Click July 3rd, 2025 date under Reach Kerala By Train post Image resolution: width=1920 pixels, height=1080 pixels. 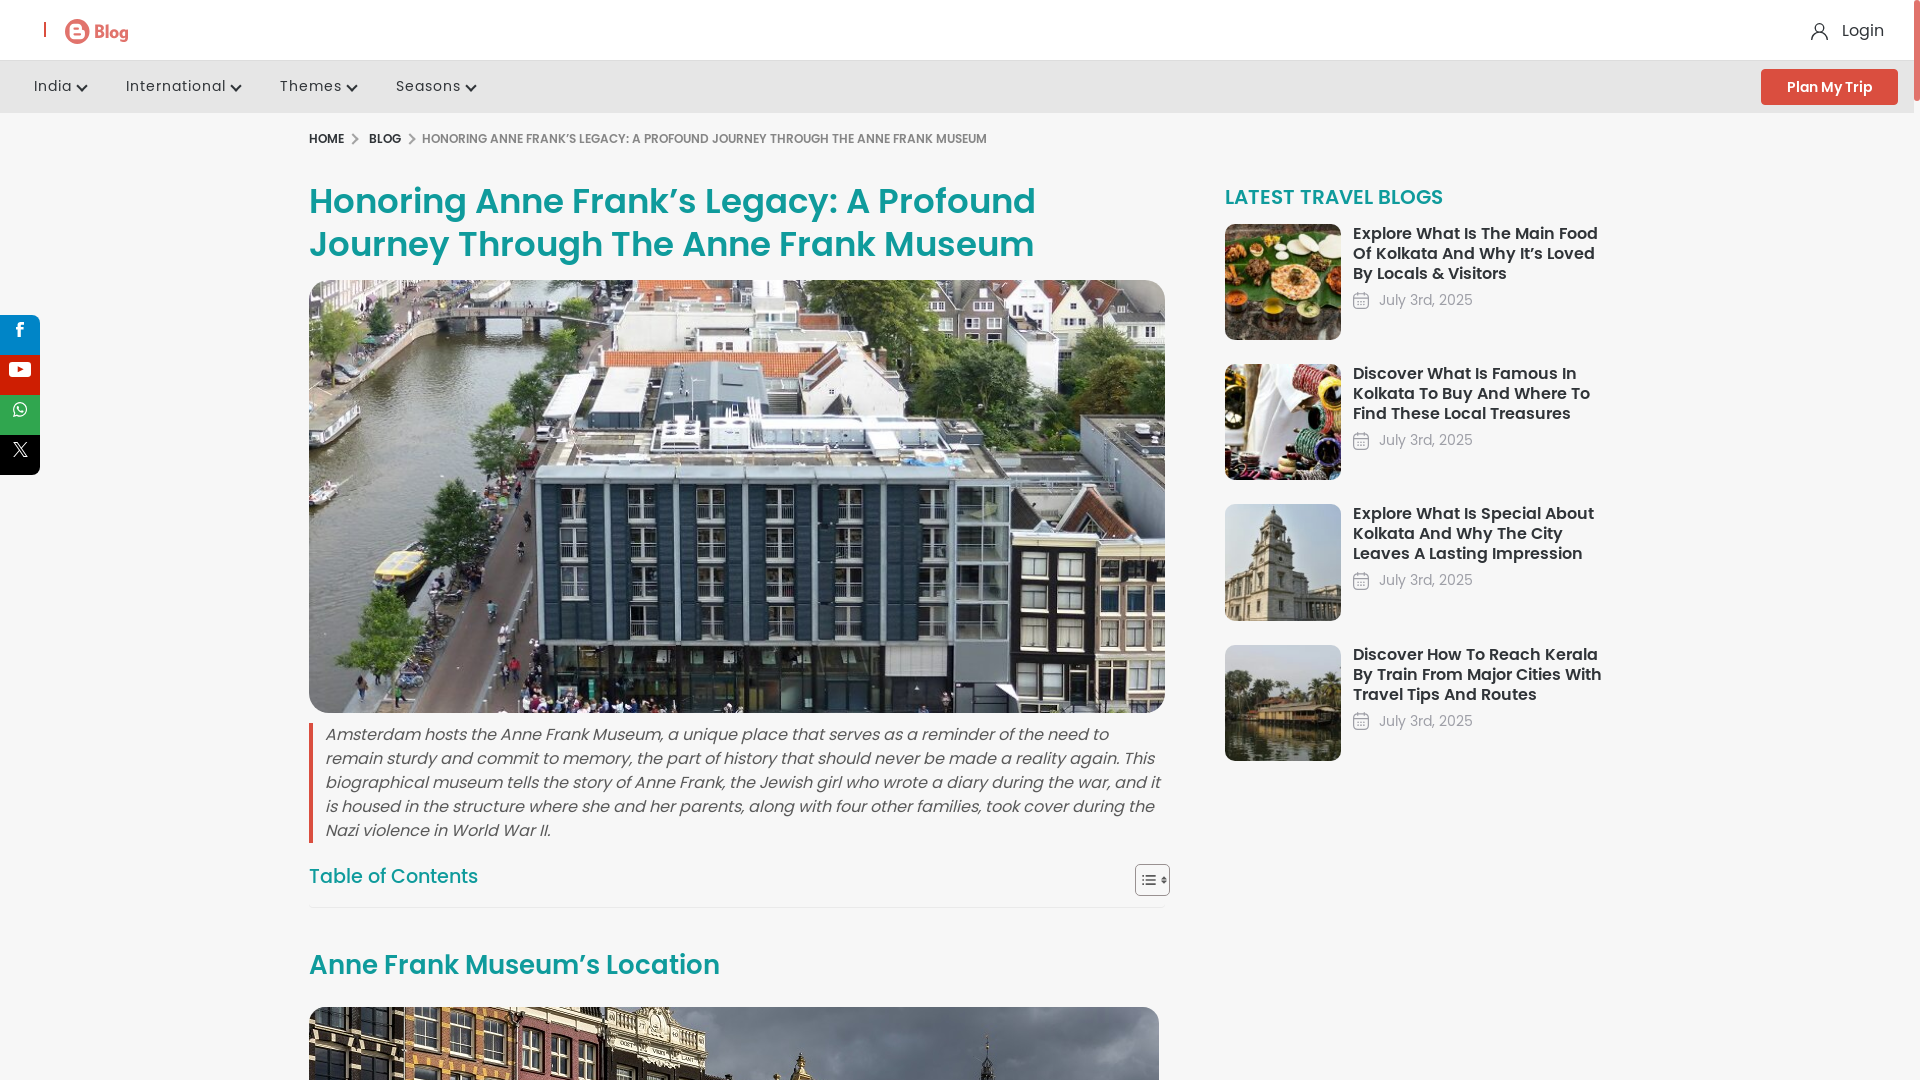click(1425, 721)
